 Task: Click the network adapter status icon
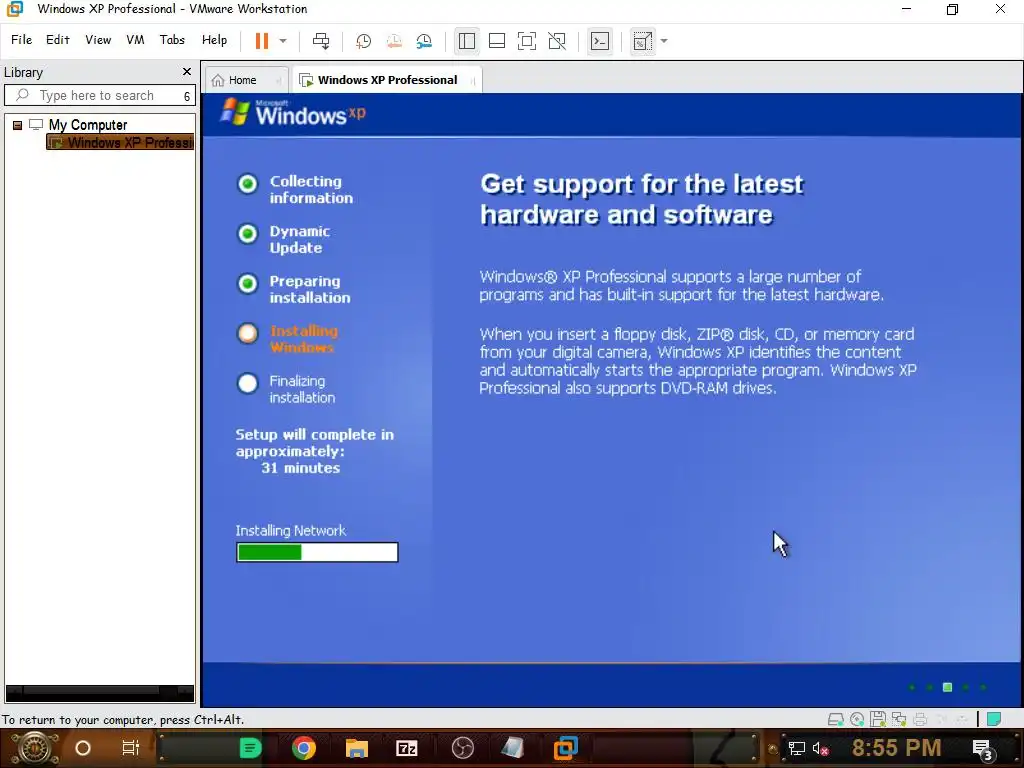(899, 720)
